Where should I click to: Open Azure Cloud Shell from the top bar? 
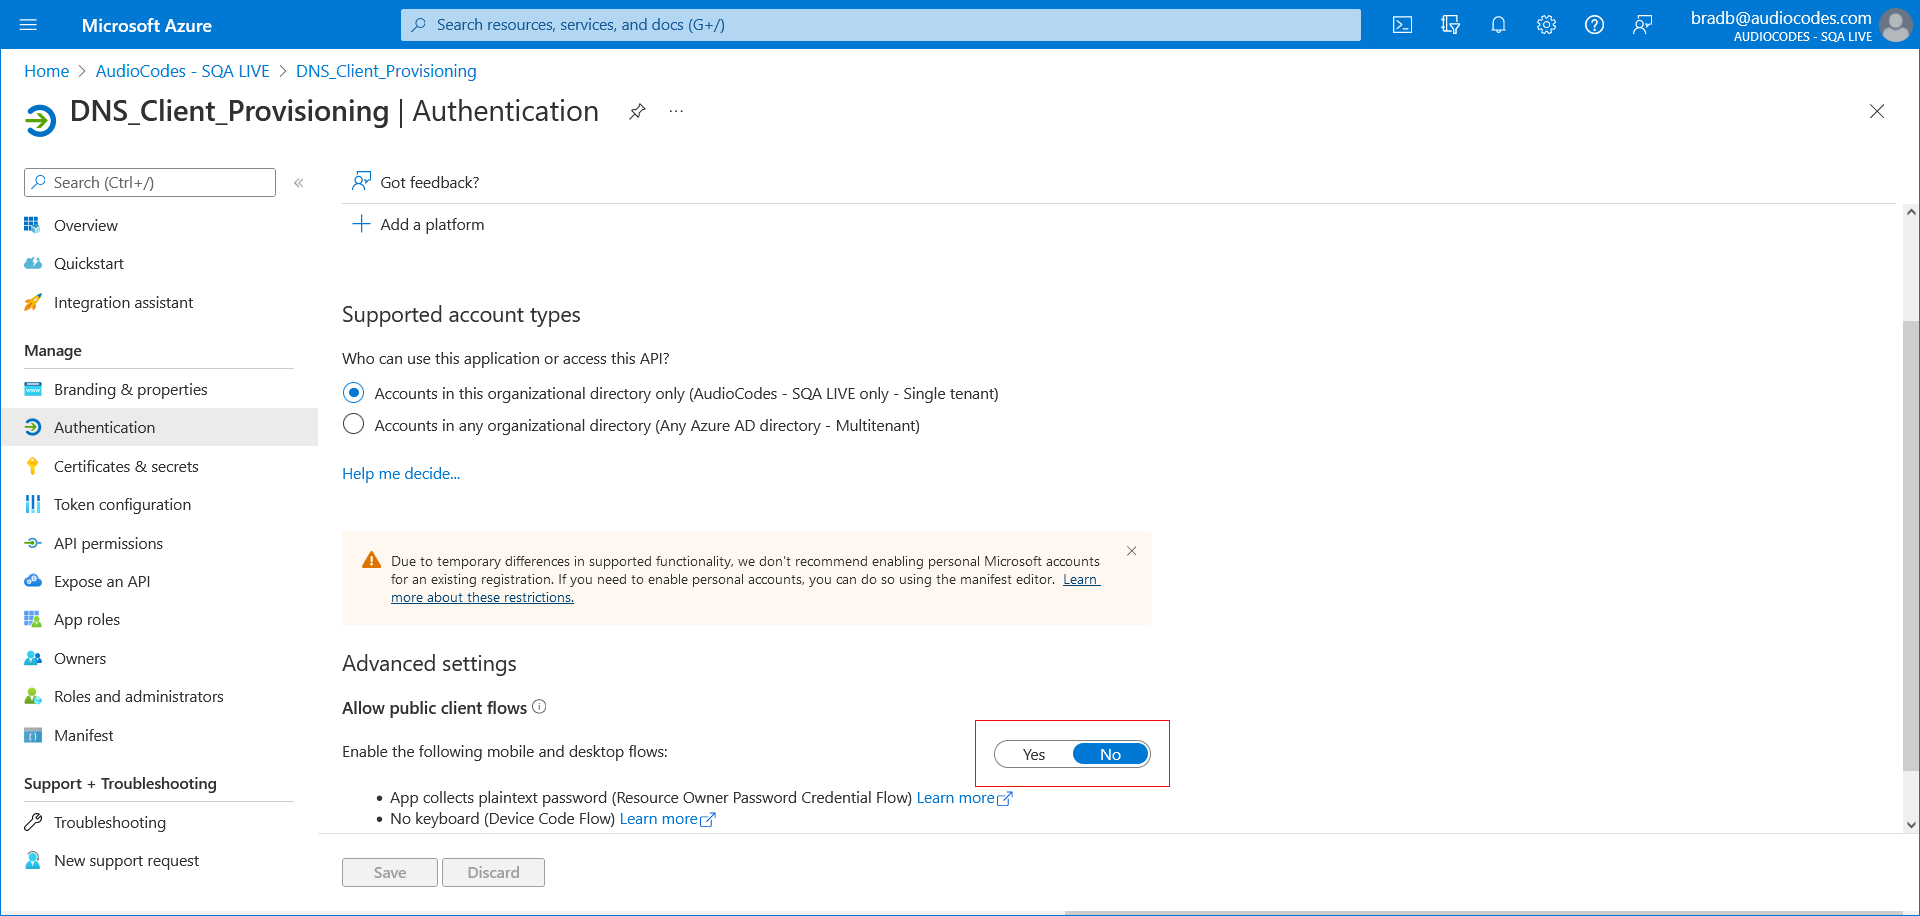coord(1402,24)
